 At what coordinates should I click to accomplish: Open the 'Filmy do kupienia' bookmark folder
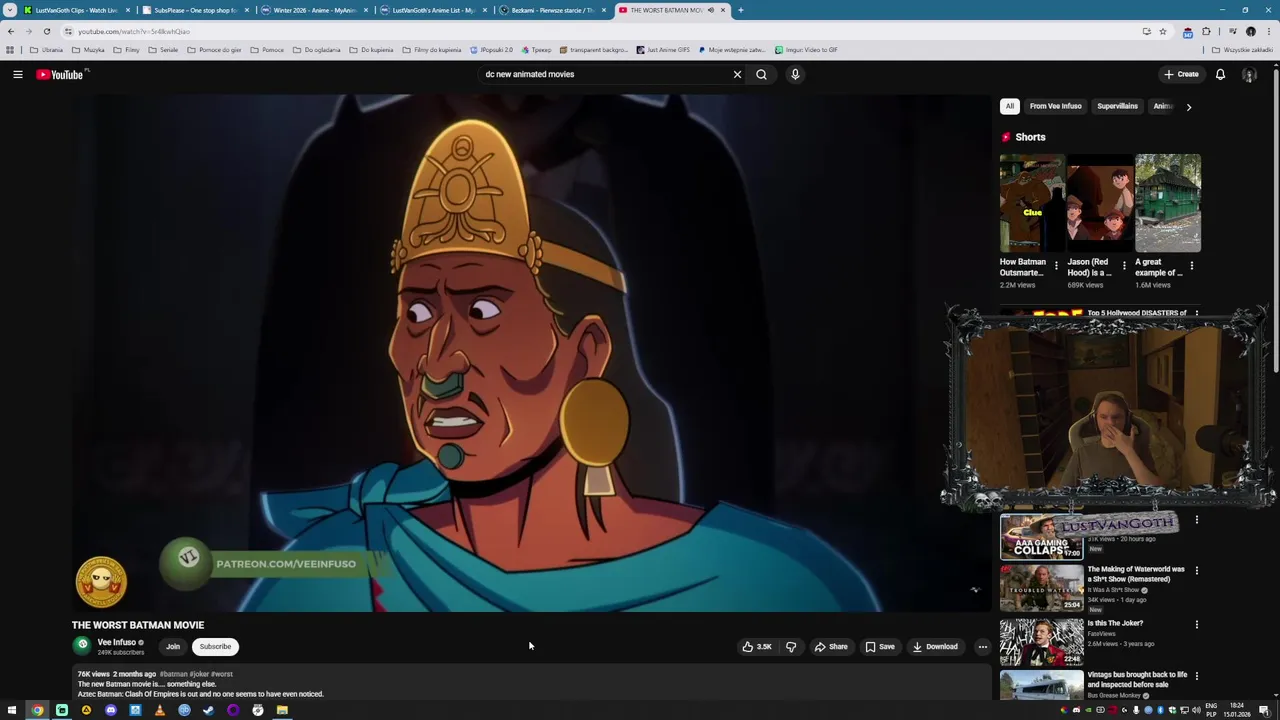pyautogui.click(x=432, y=50)
